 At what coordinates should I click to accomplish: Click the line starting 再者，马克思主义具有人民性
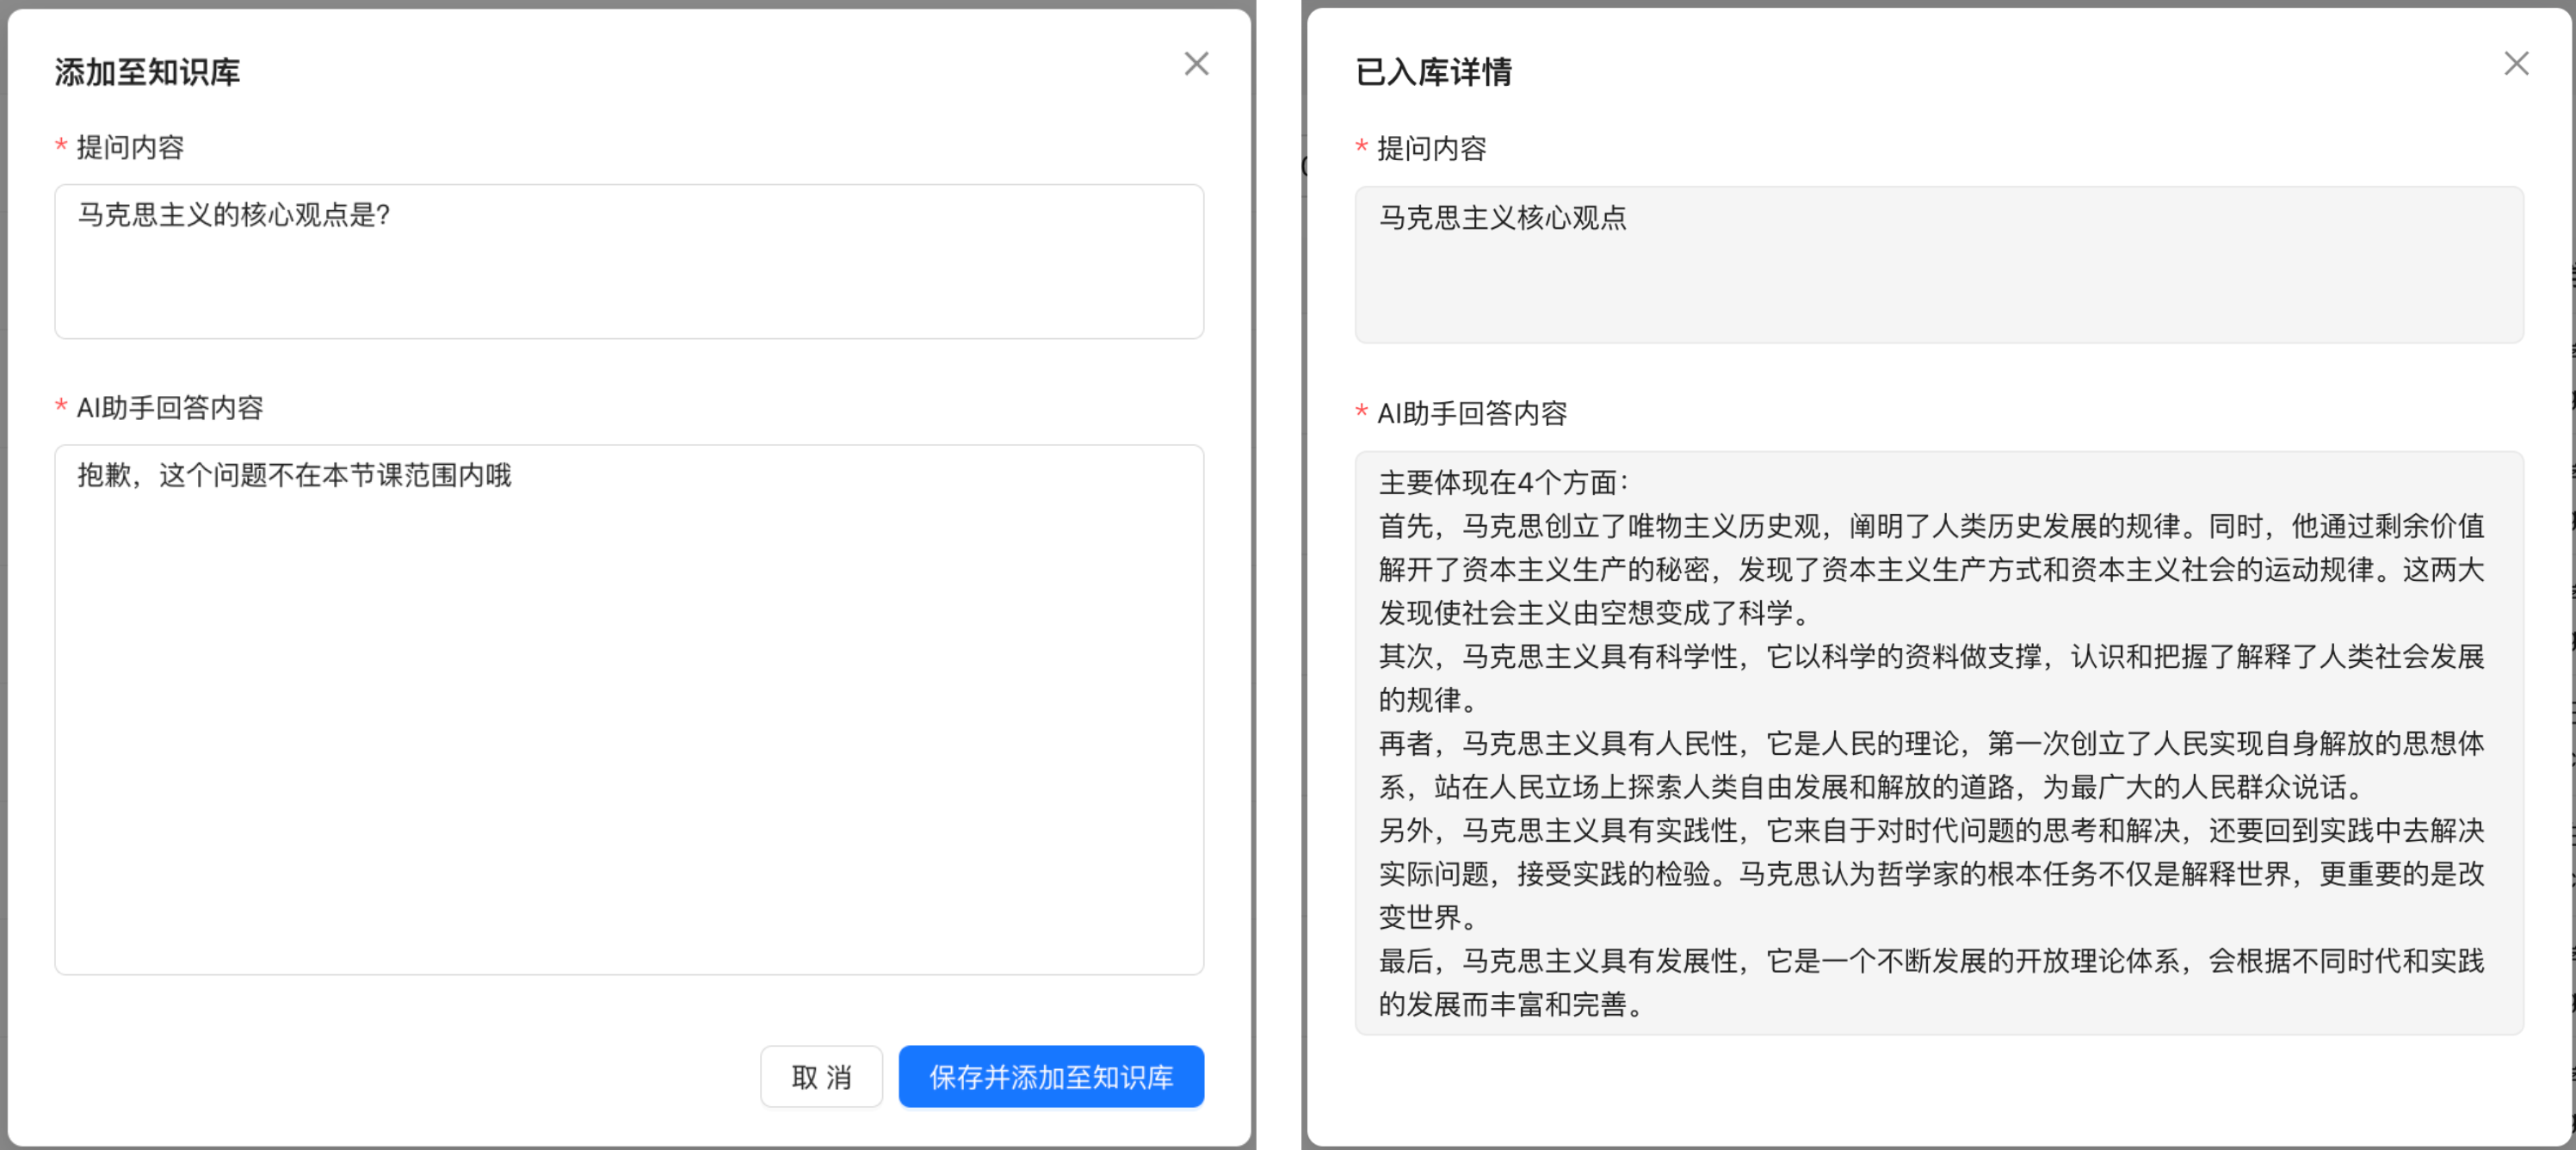click(x=1931, y=744)
